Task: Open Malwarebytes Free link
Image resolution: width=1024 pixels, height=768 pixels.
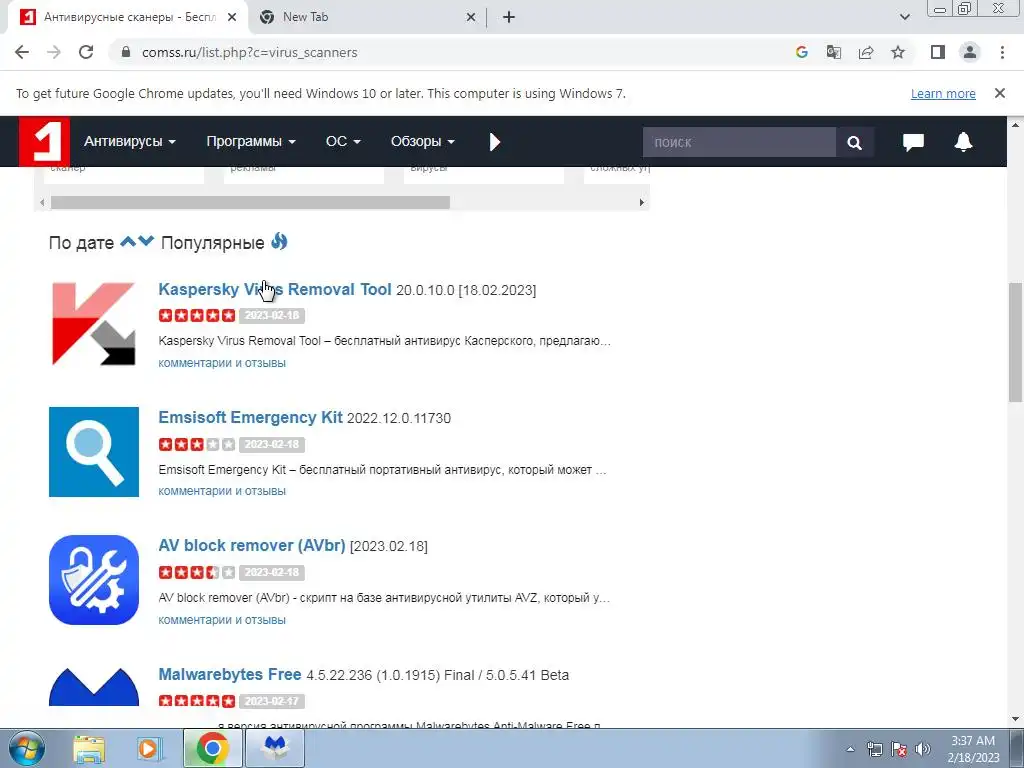Action: pyautogui.click(x=230, y=675)
